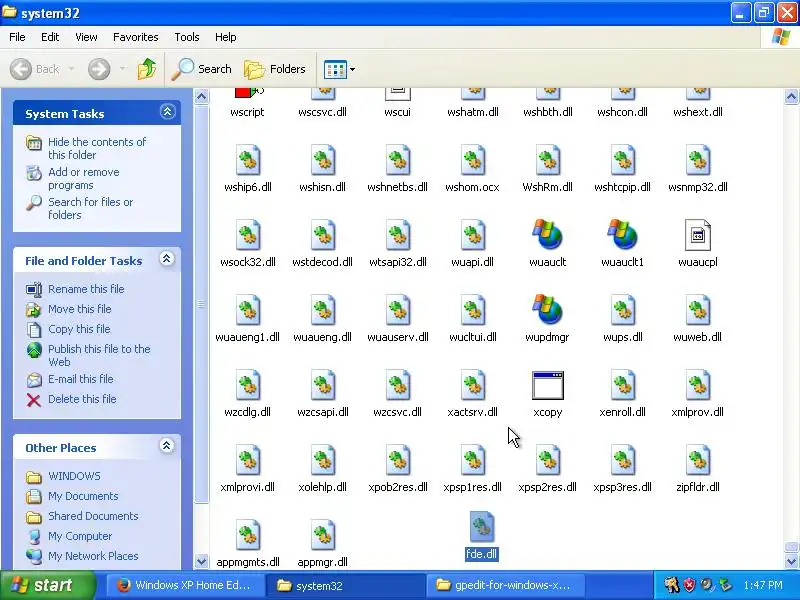Click the Back toolbar button
The height and width of the screenshot is (600, 800).
35,69
